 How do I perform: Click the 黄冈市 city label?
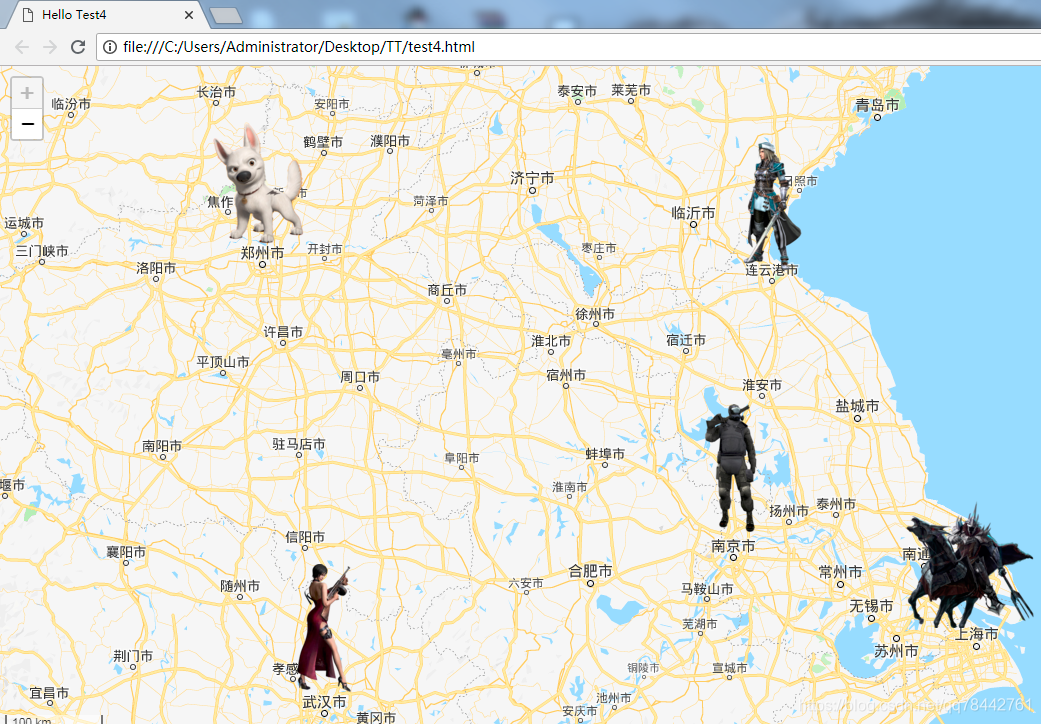pyautogui.click(x=376, y=717)
